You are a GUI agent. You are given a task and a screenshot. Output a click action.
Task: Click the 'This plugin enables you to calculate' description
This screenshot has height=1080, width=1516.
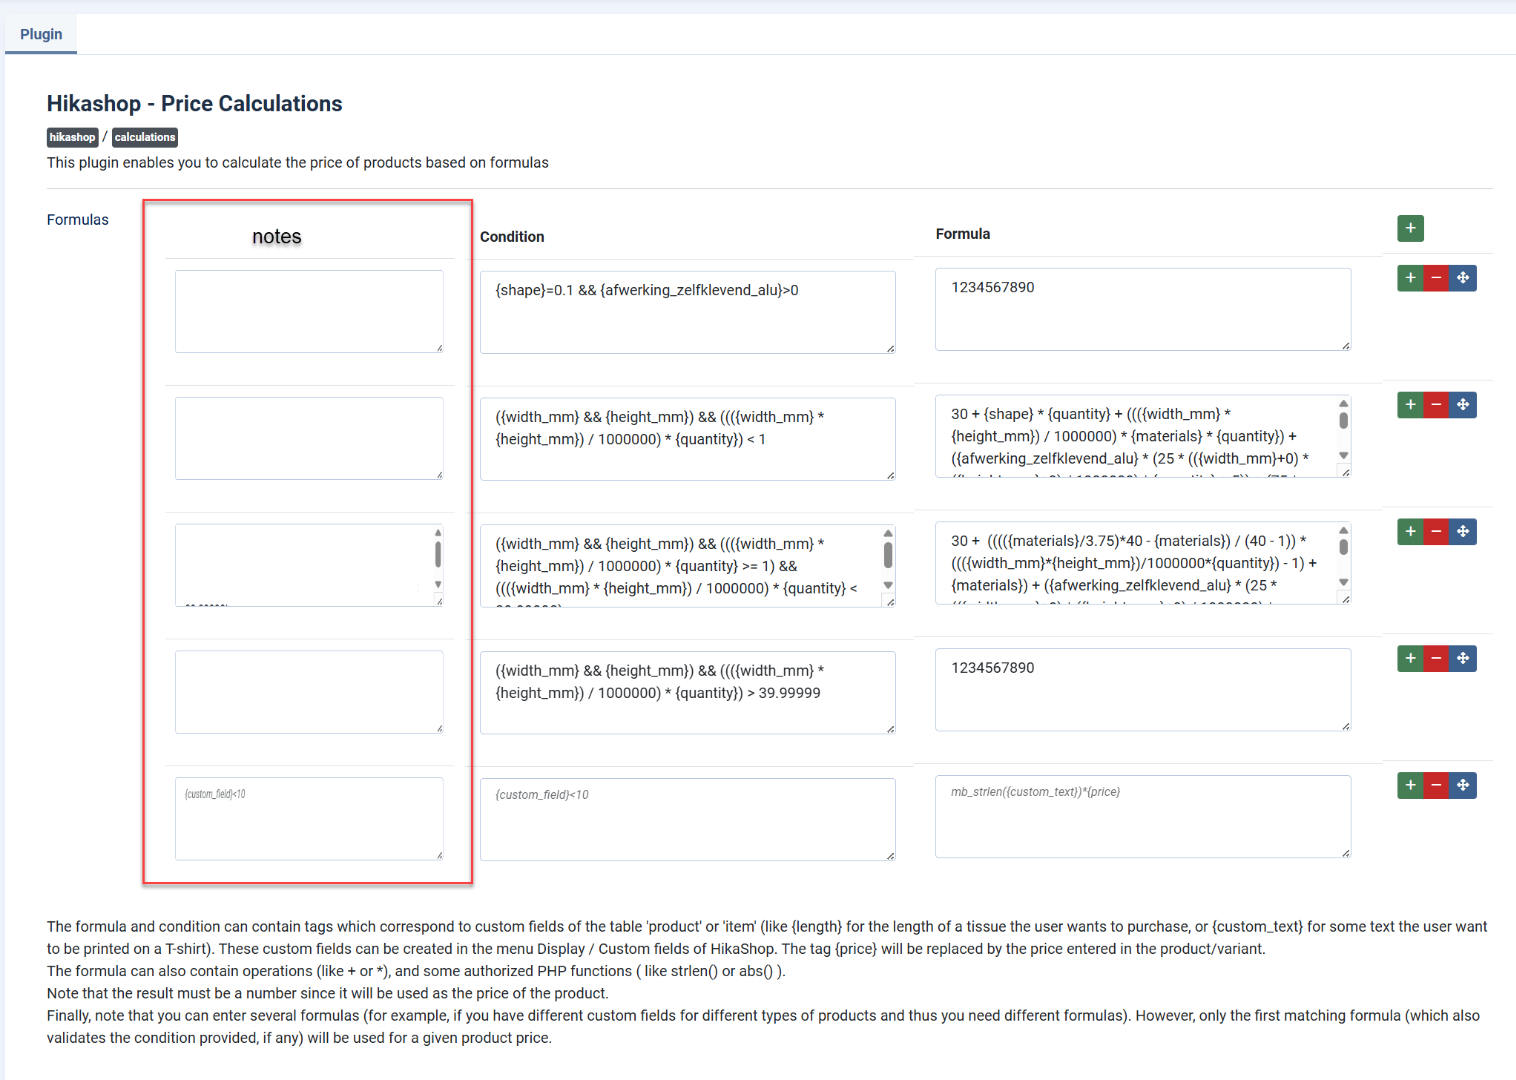click(x=298, y=163)
